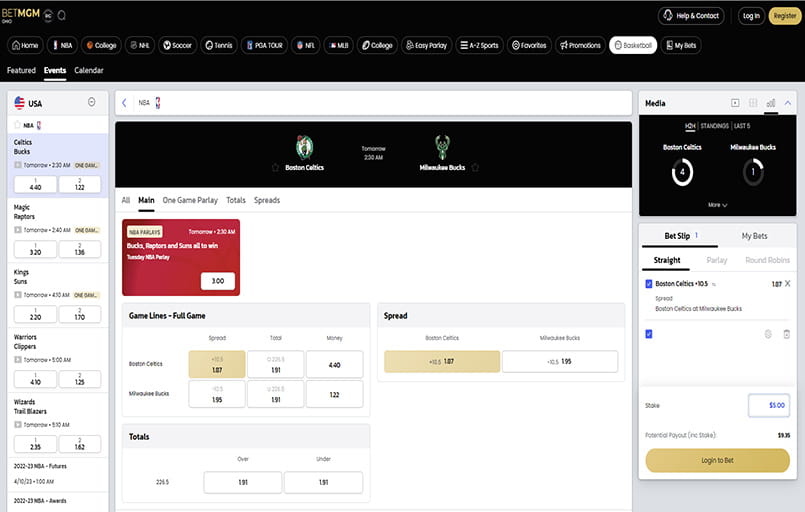This screenshot has width=805, height=512.
Task: Click the Log In button
Action: (751, 16)
